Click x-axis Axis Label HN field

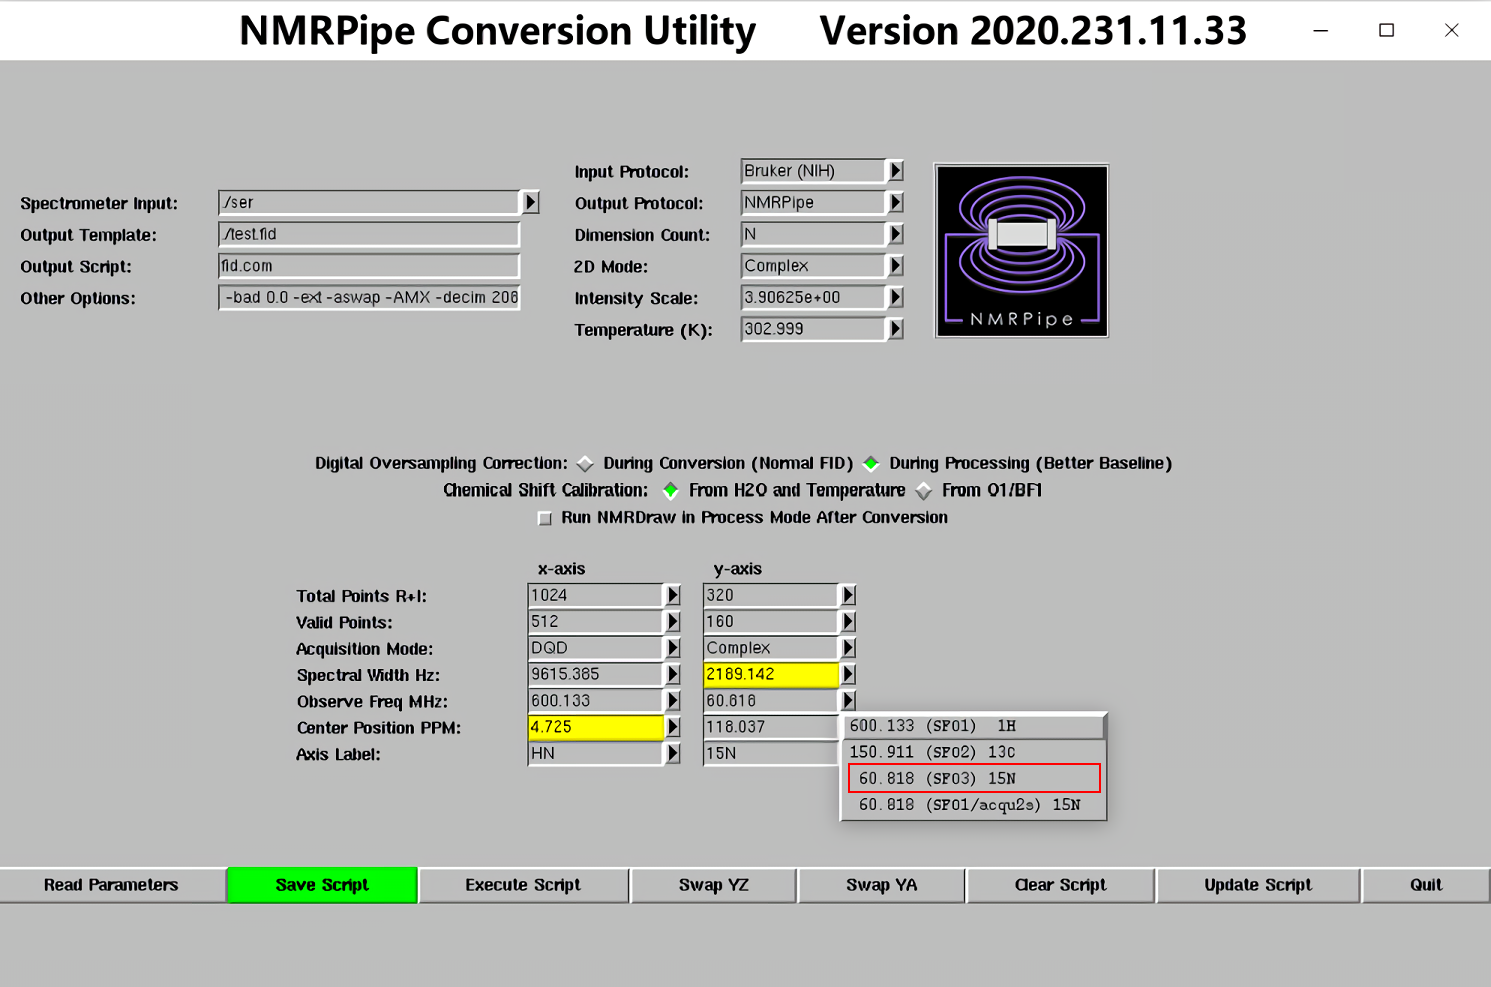[x=595, y=753]
